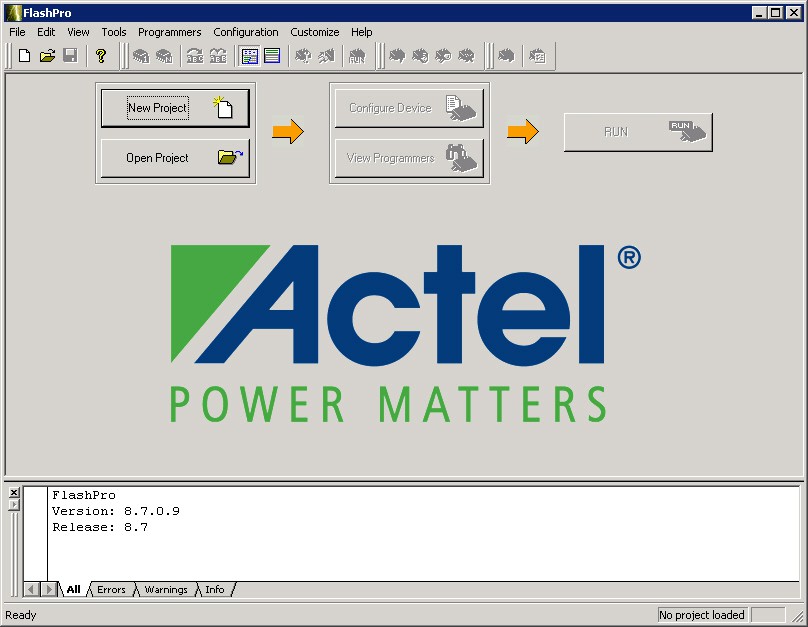
Task: Close the log pane with its X button
Action: coord(14,492)
